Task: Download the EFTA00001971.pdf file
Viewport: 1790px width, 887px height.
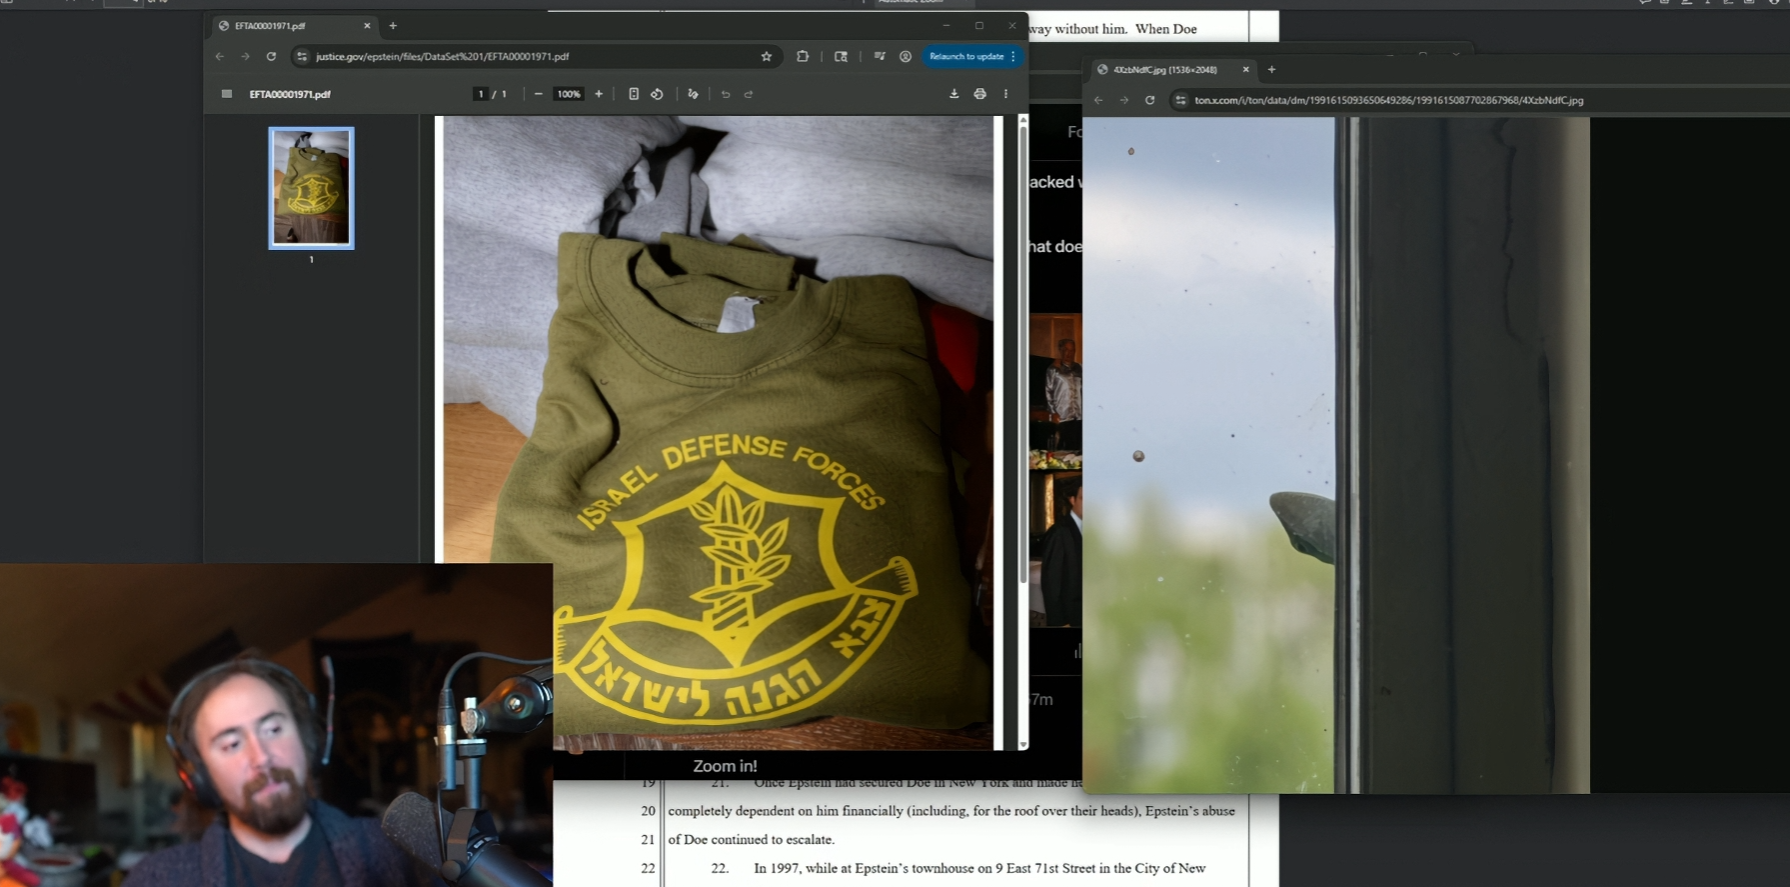Action: 954,94
